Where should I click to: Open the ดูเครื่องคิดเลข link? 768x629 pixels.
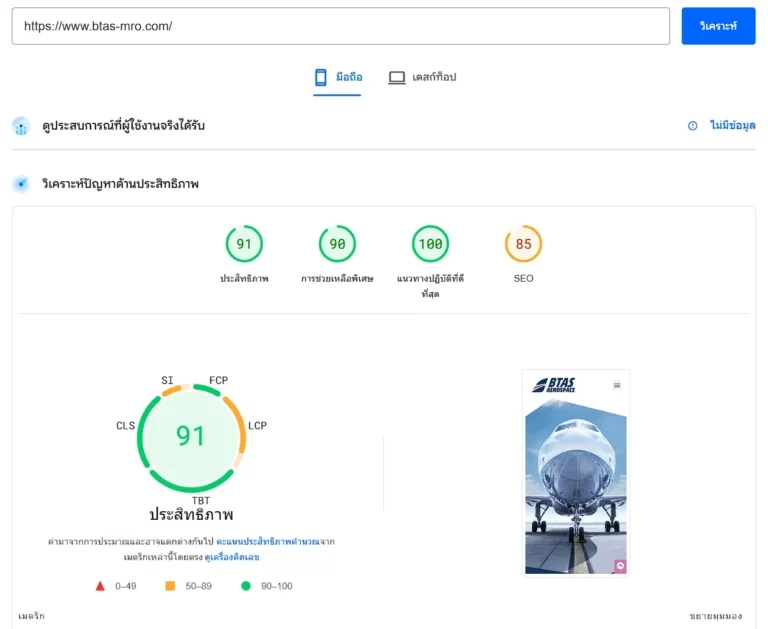(232, 557)
